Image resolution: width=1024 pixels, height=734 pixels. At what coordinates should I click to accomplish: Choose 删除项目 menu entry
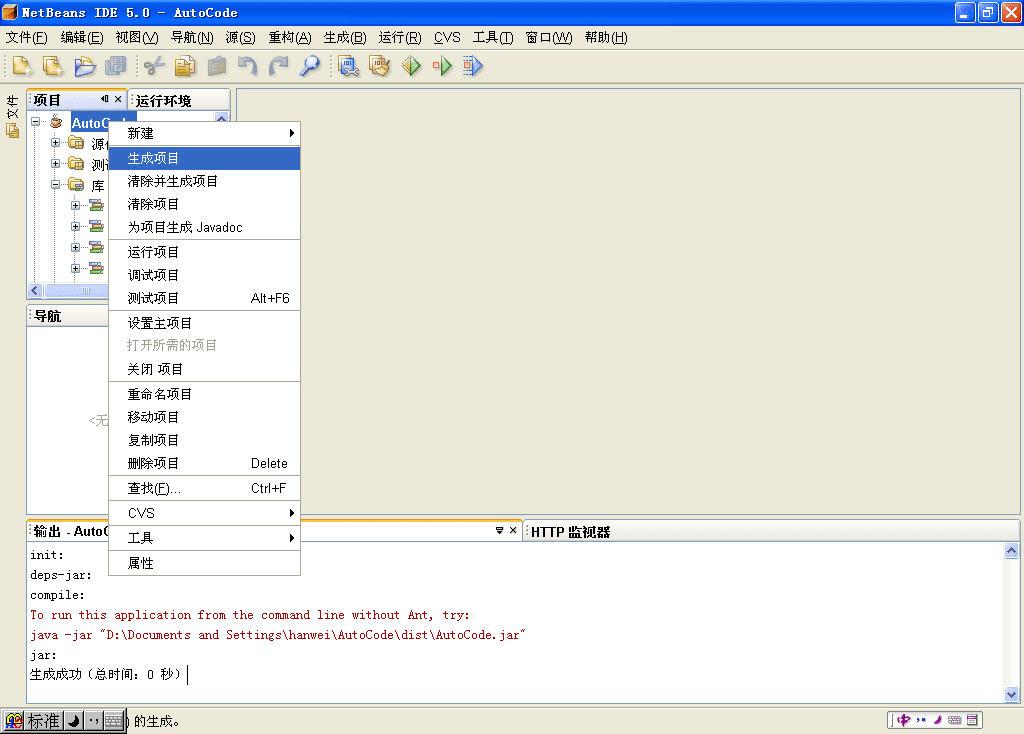point(204,463)
